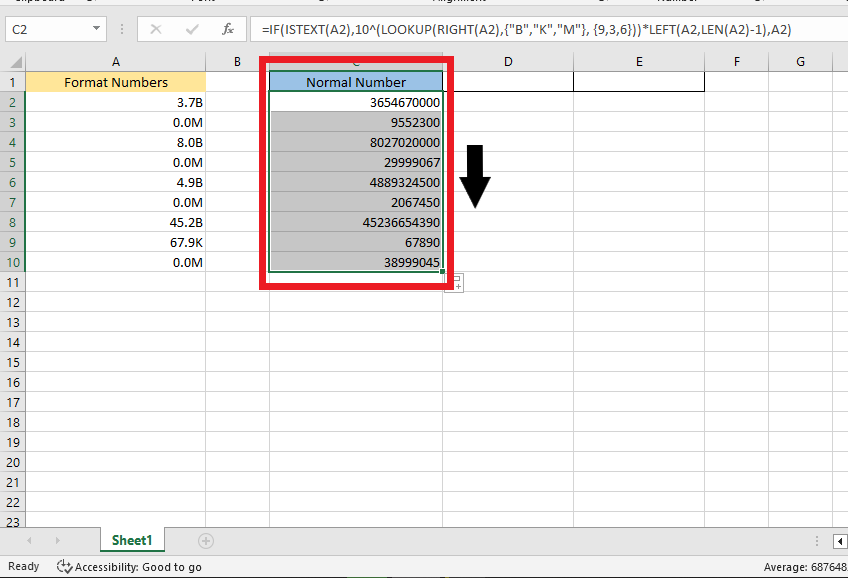Cancel formula entry with the X icon
Image resolution: width=848 pixels, height=578 pixels.
pyautogui.click(x=156, y=29)
